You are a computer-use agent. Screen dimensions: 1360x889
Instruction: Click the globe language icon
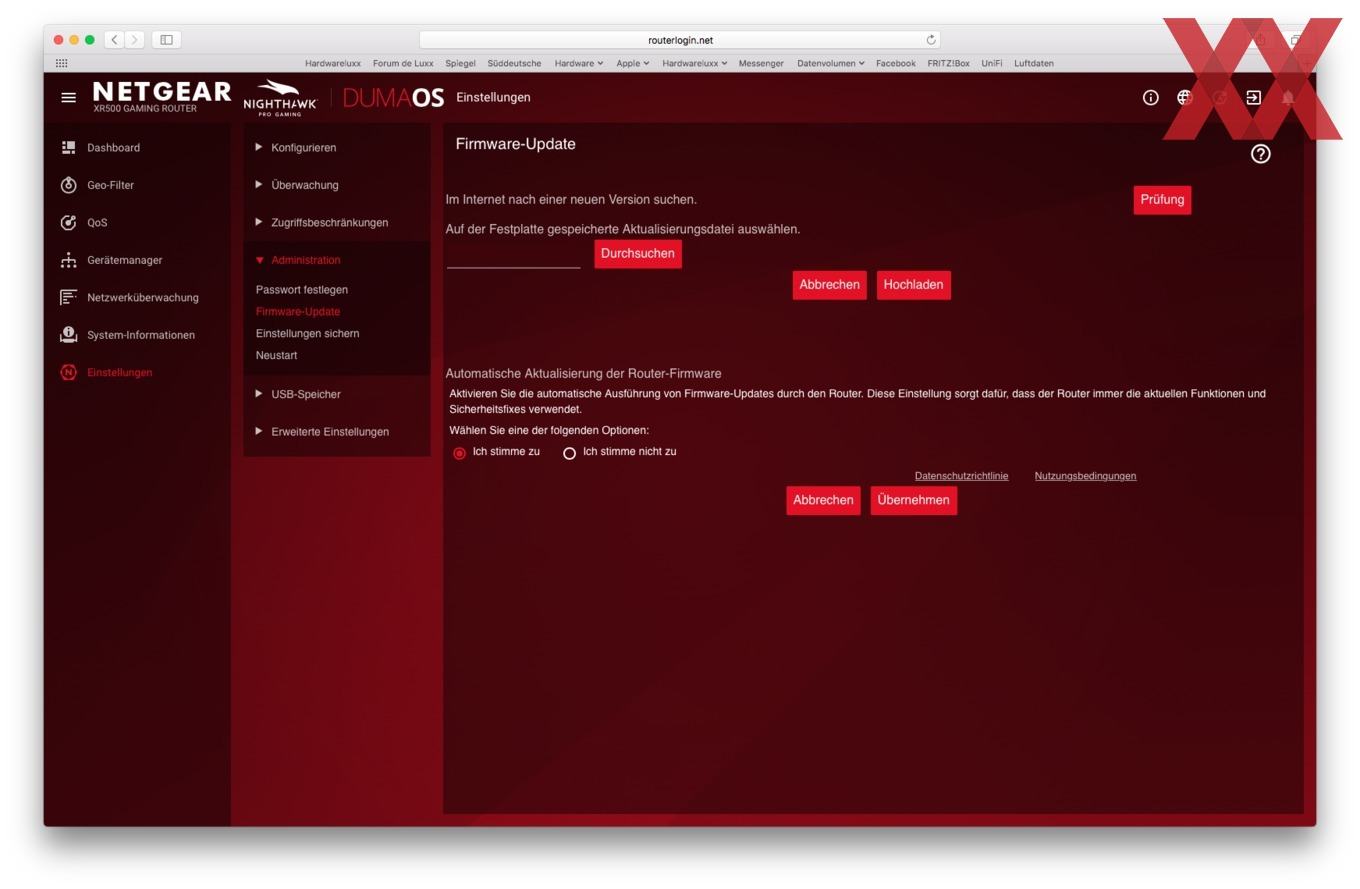click(x=1184, y=97)
